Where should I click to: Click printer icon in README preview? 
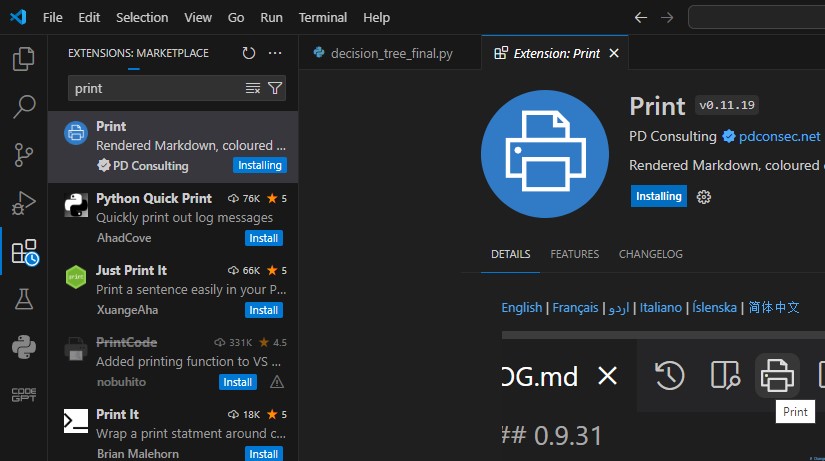click(777, 375)
